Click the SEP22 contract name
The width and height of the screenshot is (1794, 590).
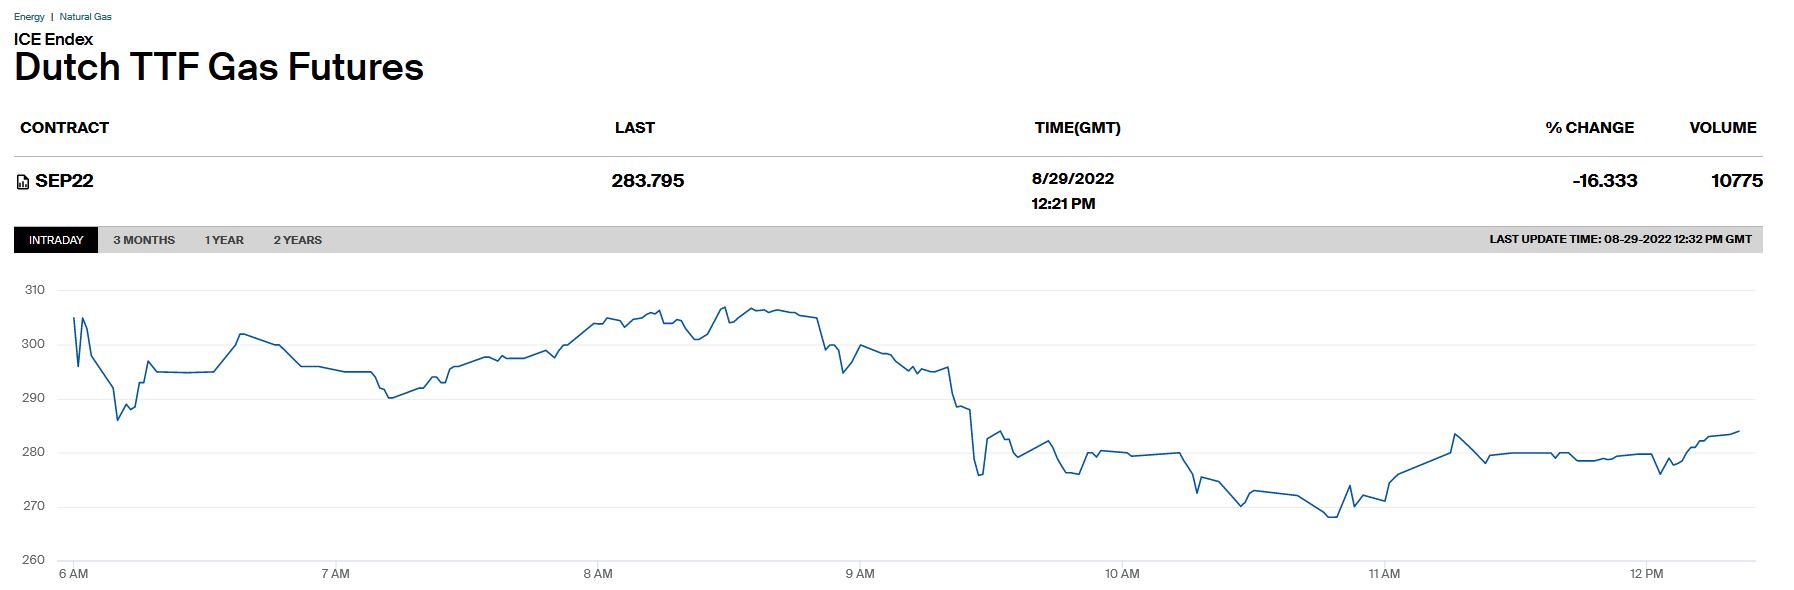coord(65,181)
